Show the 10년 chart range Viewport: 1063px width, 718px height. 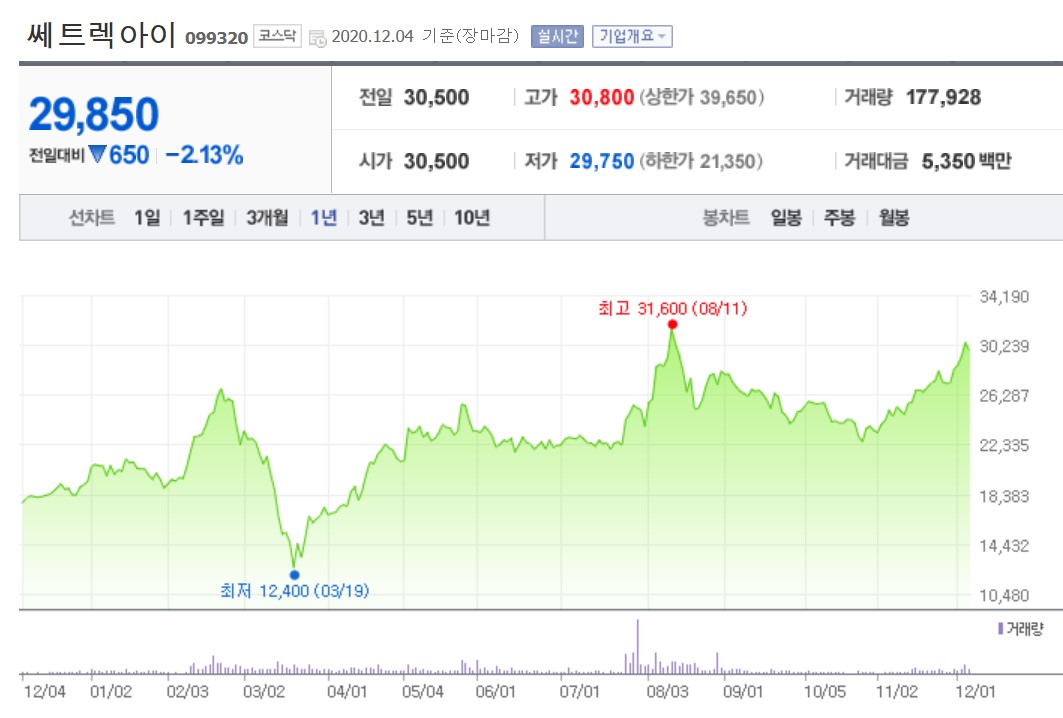tap(472, 218)
